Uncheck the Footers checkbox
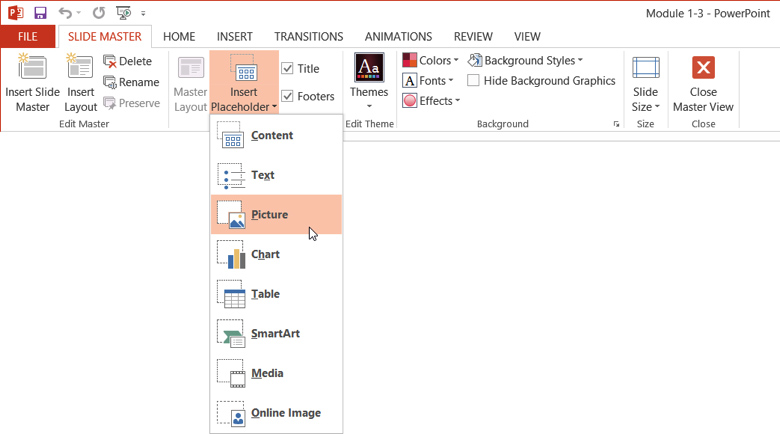This screenshot has height=434, width=780. pos(288,97)
